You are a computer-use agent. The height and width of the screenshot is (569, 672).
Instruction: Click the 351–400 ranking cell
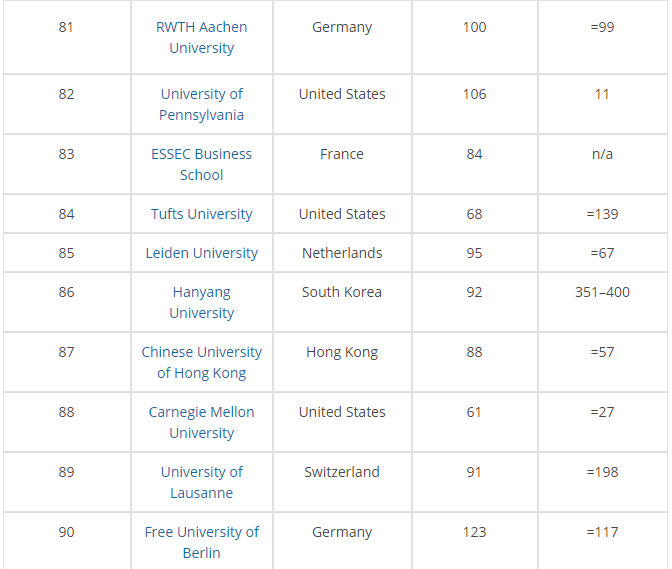(x=602, y=292)
